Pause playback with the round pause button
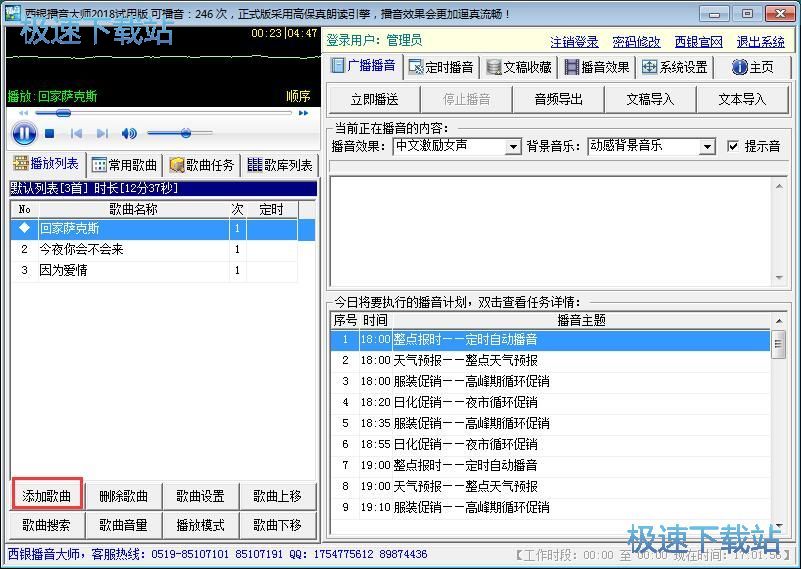Viewport: 801px width, 569px height. pos(24,133)
